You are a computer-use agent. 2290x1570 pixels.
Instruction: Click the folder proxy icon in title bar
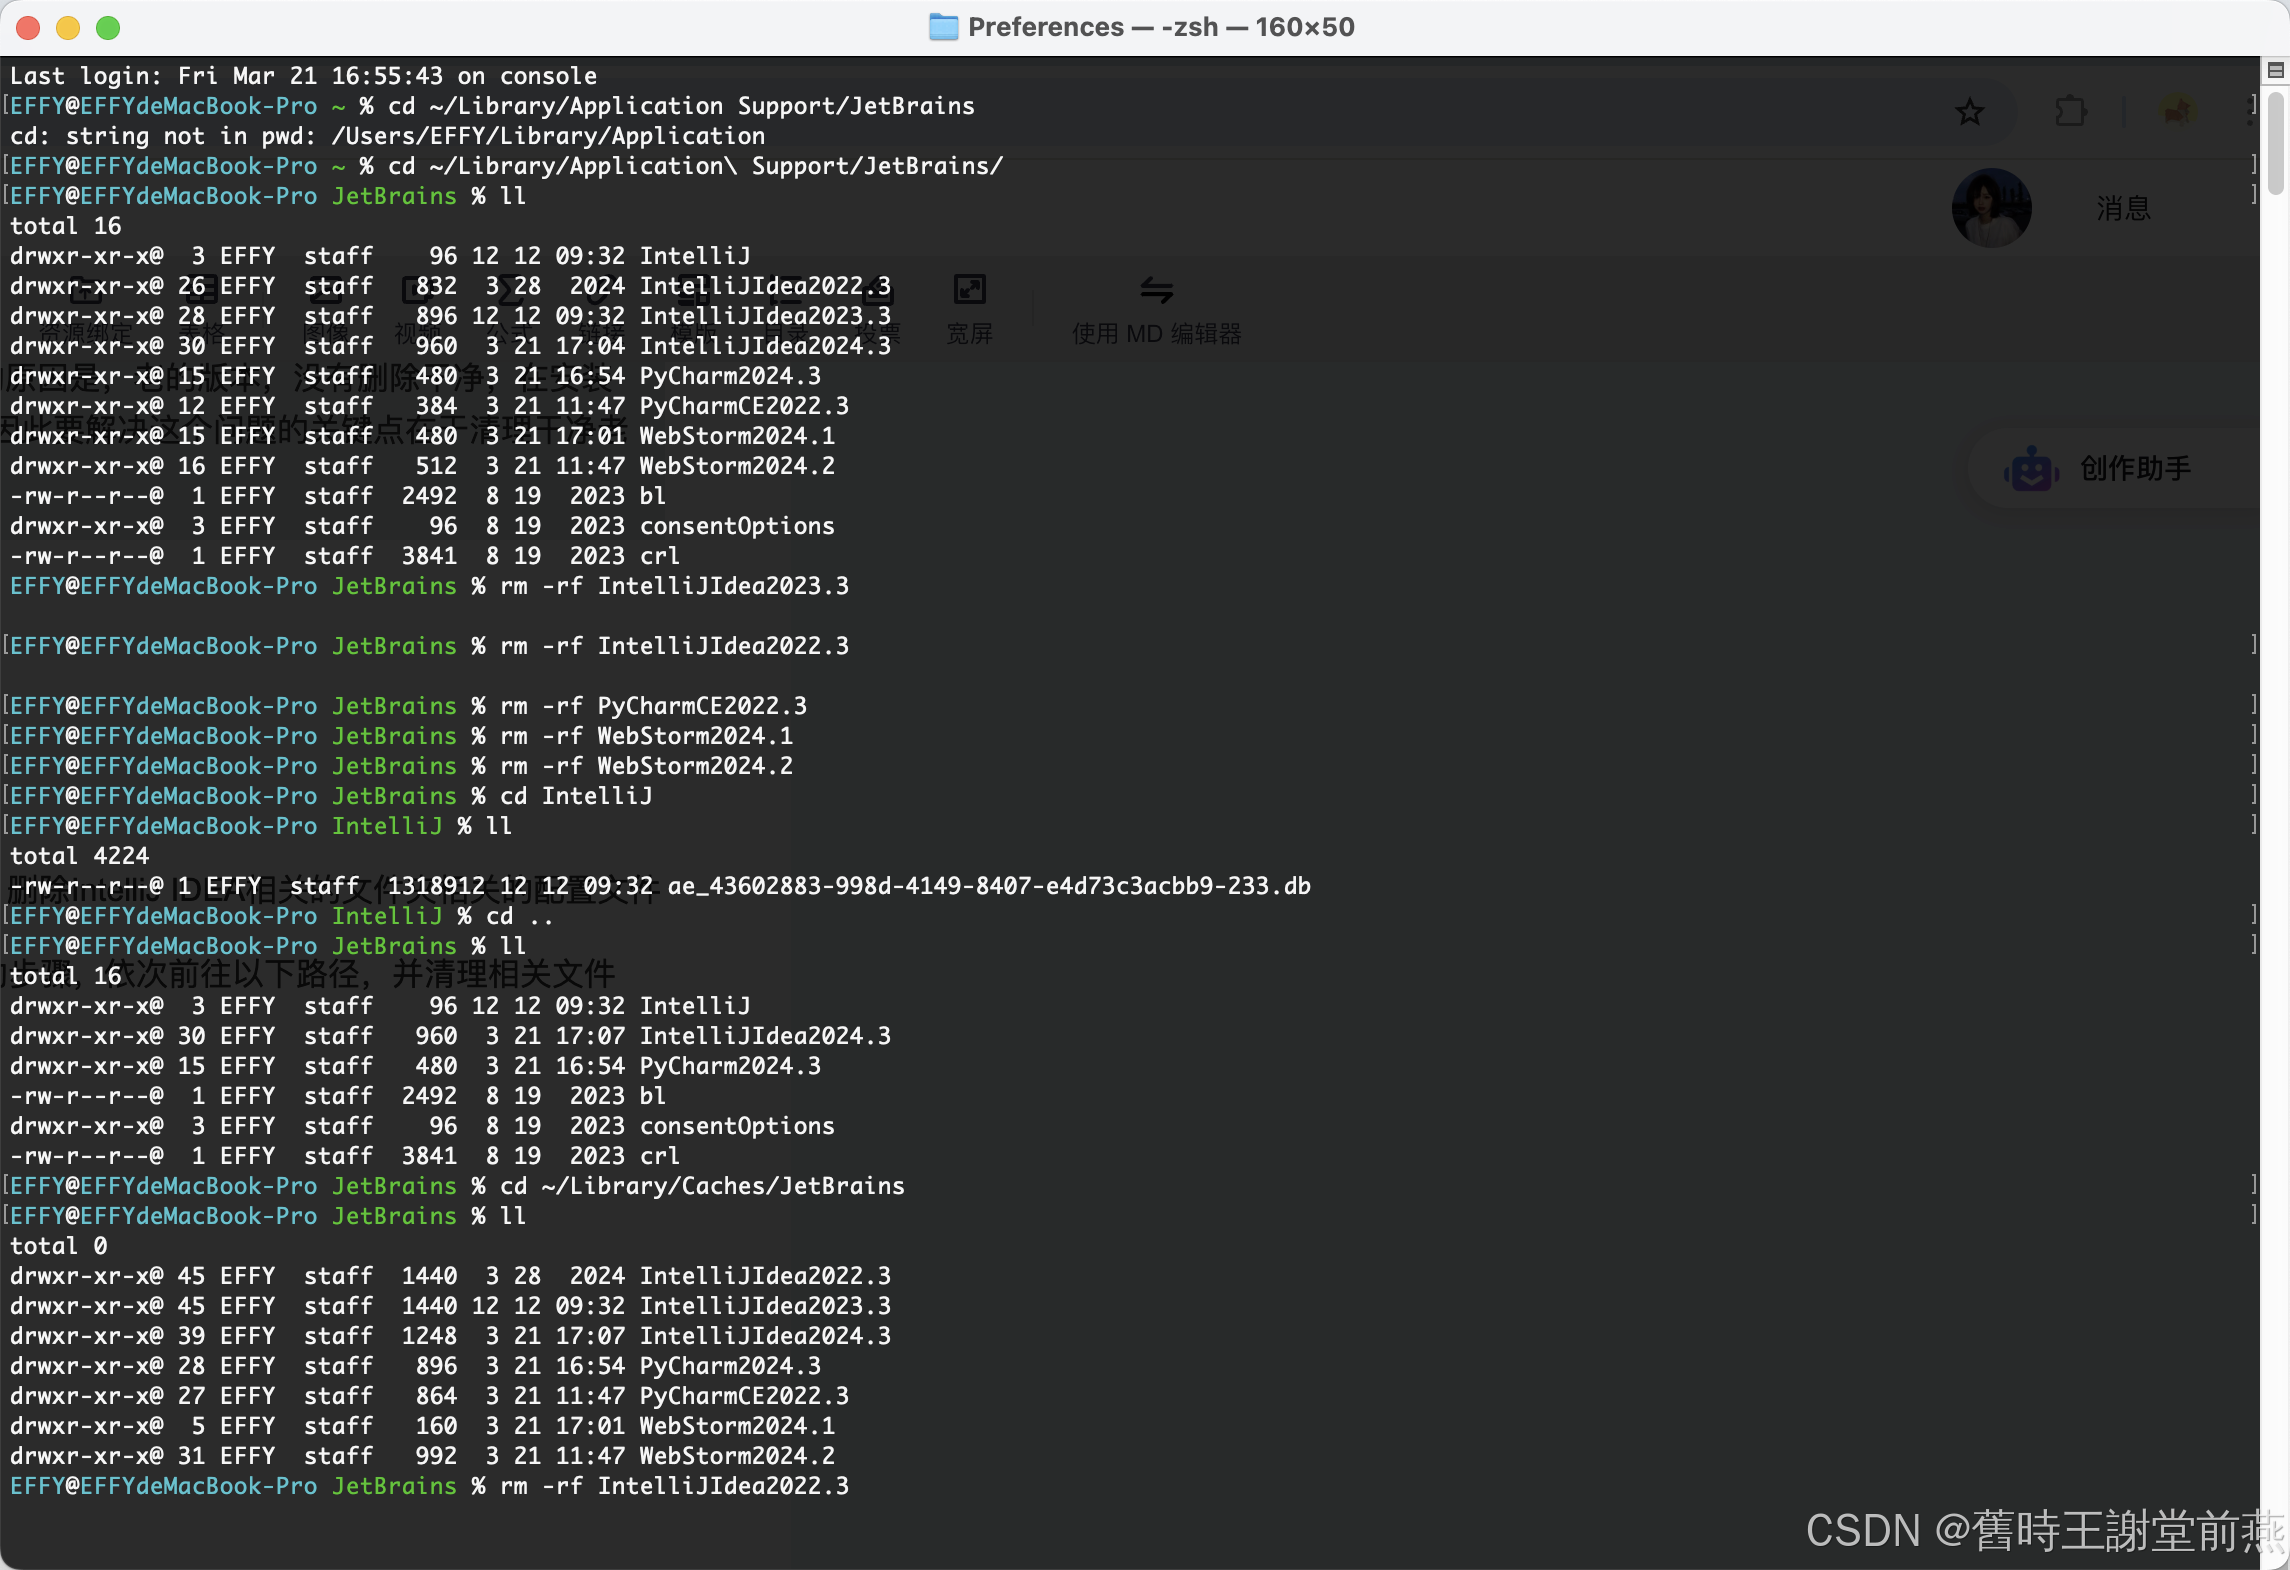coord(942,27)
